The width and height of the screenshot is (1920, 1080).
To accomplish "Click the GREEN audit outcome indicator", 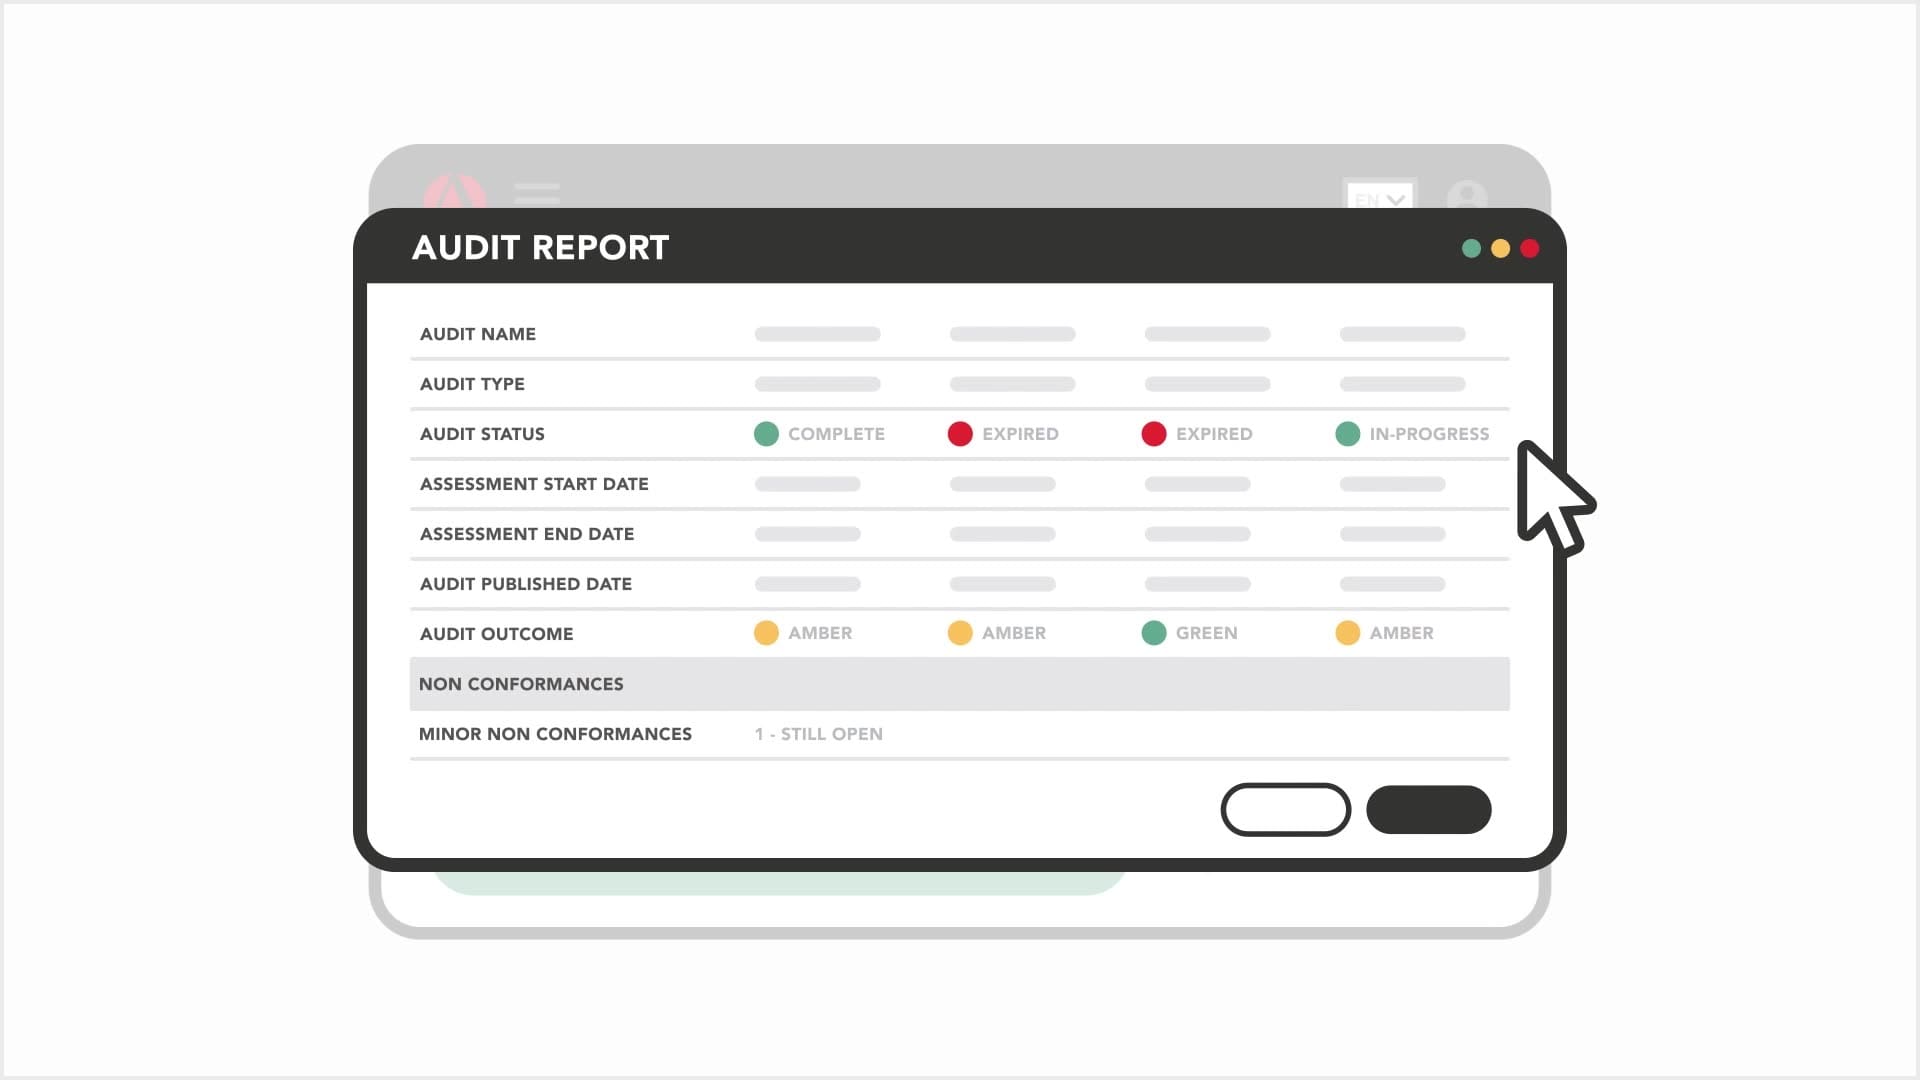I will click(x=1155, y=632).
